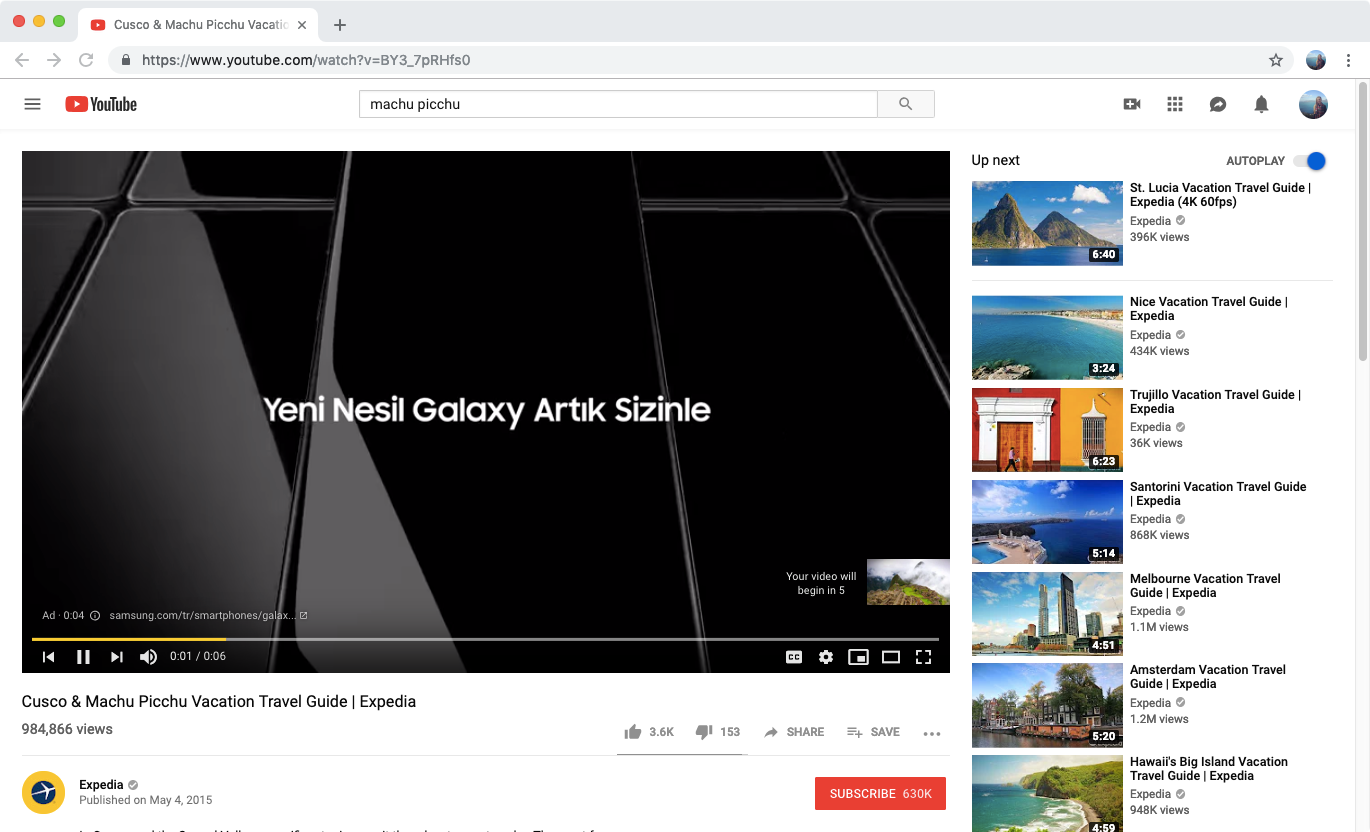Focus the machu picchu search field
The image size is (1370, 832).
click(618, 104)
